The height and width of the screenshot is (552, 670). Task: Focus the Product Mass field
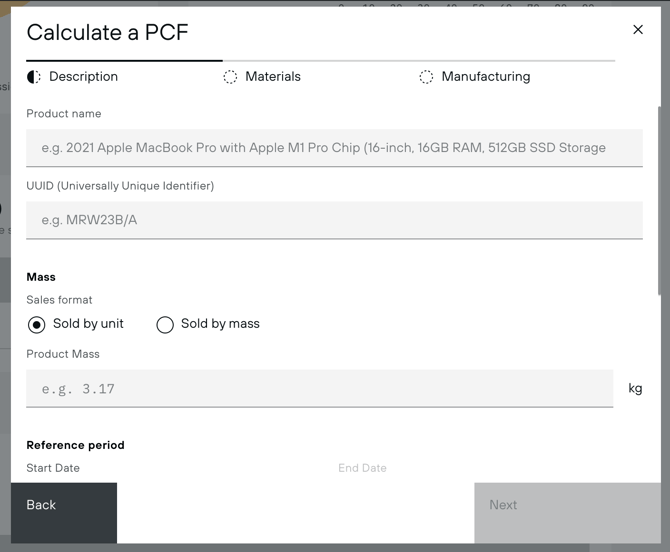tap(319, 389)
